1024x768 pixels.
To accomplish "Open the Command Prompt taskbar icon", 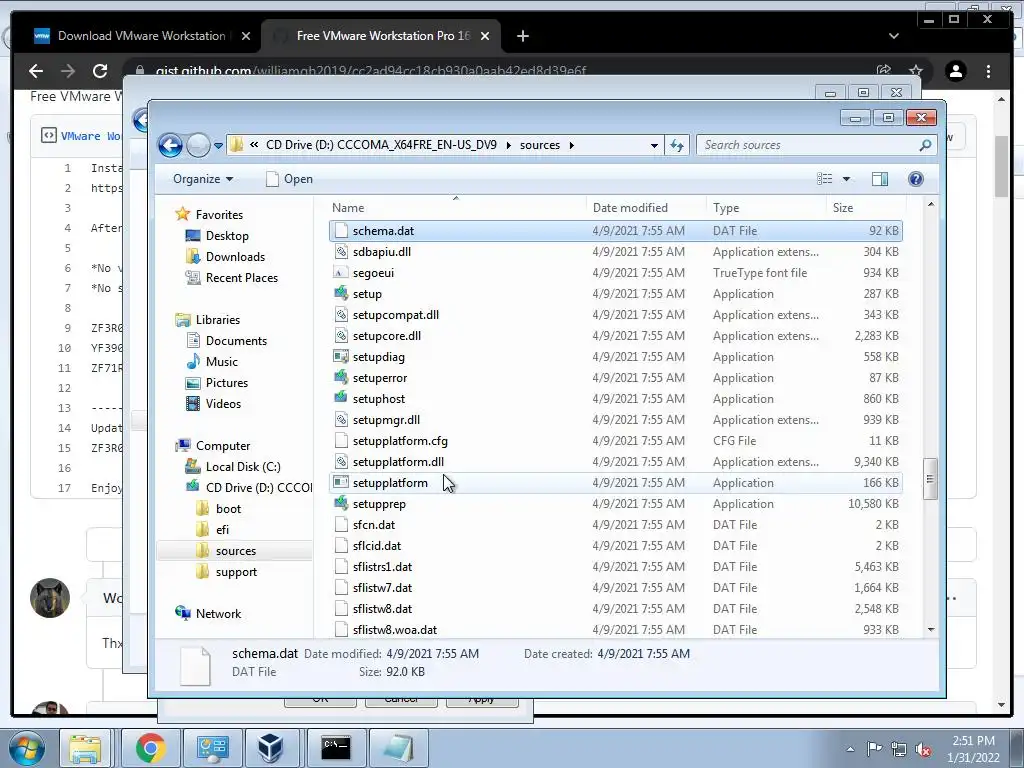I will [x=336, y=748].
